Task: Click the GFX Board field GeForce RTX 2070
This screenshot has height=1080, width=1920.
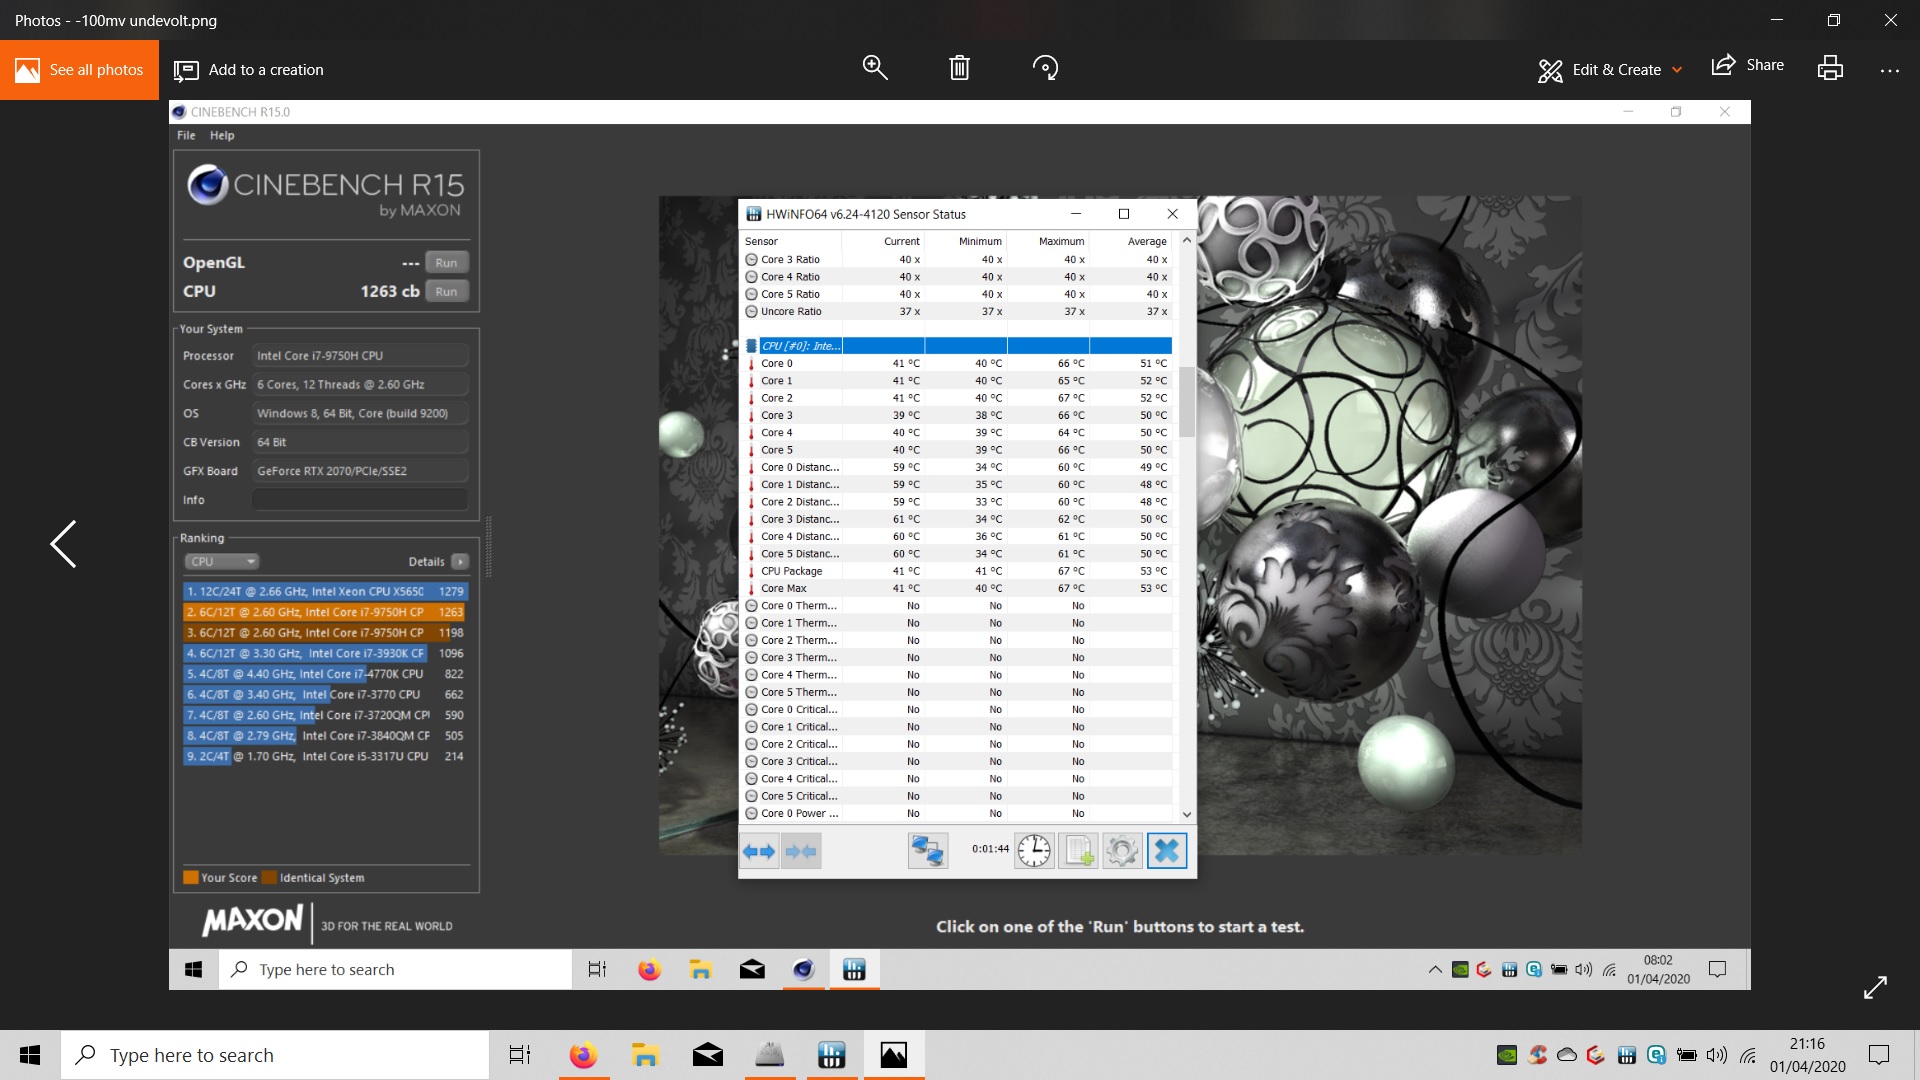Action: point(360,470)
